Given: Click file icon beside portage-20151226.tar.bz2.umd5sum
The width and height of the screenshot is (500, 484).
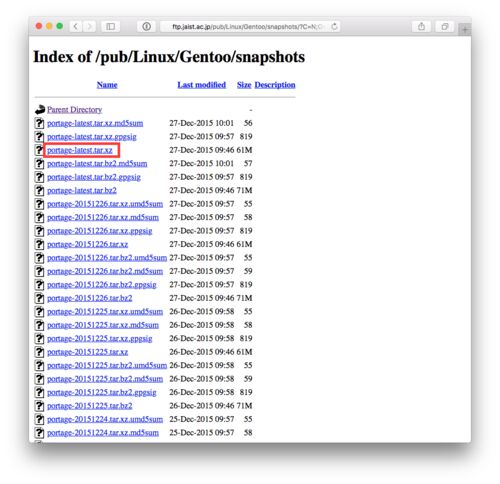Looking at the screenshot, I should point(39,258).
